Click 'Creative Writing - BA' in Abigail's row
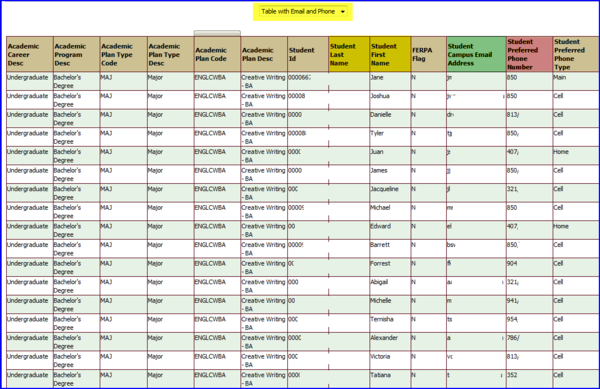Viewport: 600px width, 389px height. [263, 286]
